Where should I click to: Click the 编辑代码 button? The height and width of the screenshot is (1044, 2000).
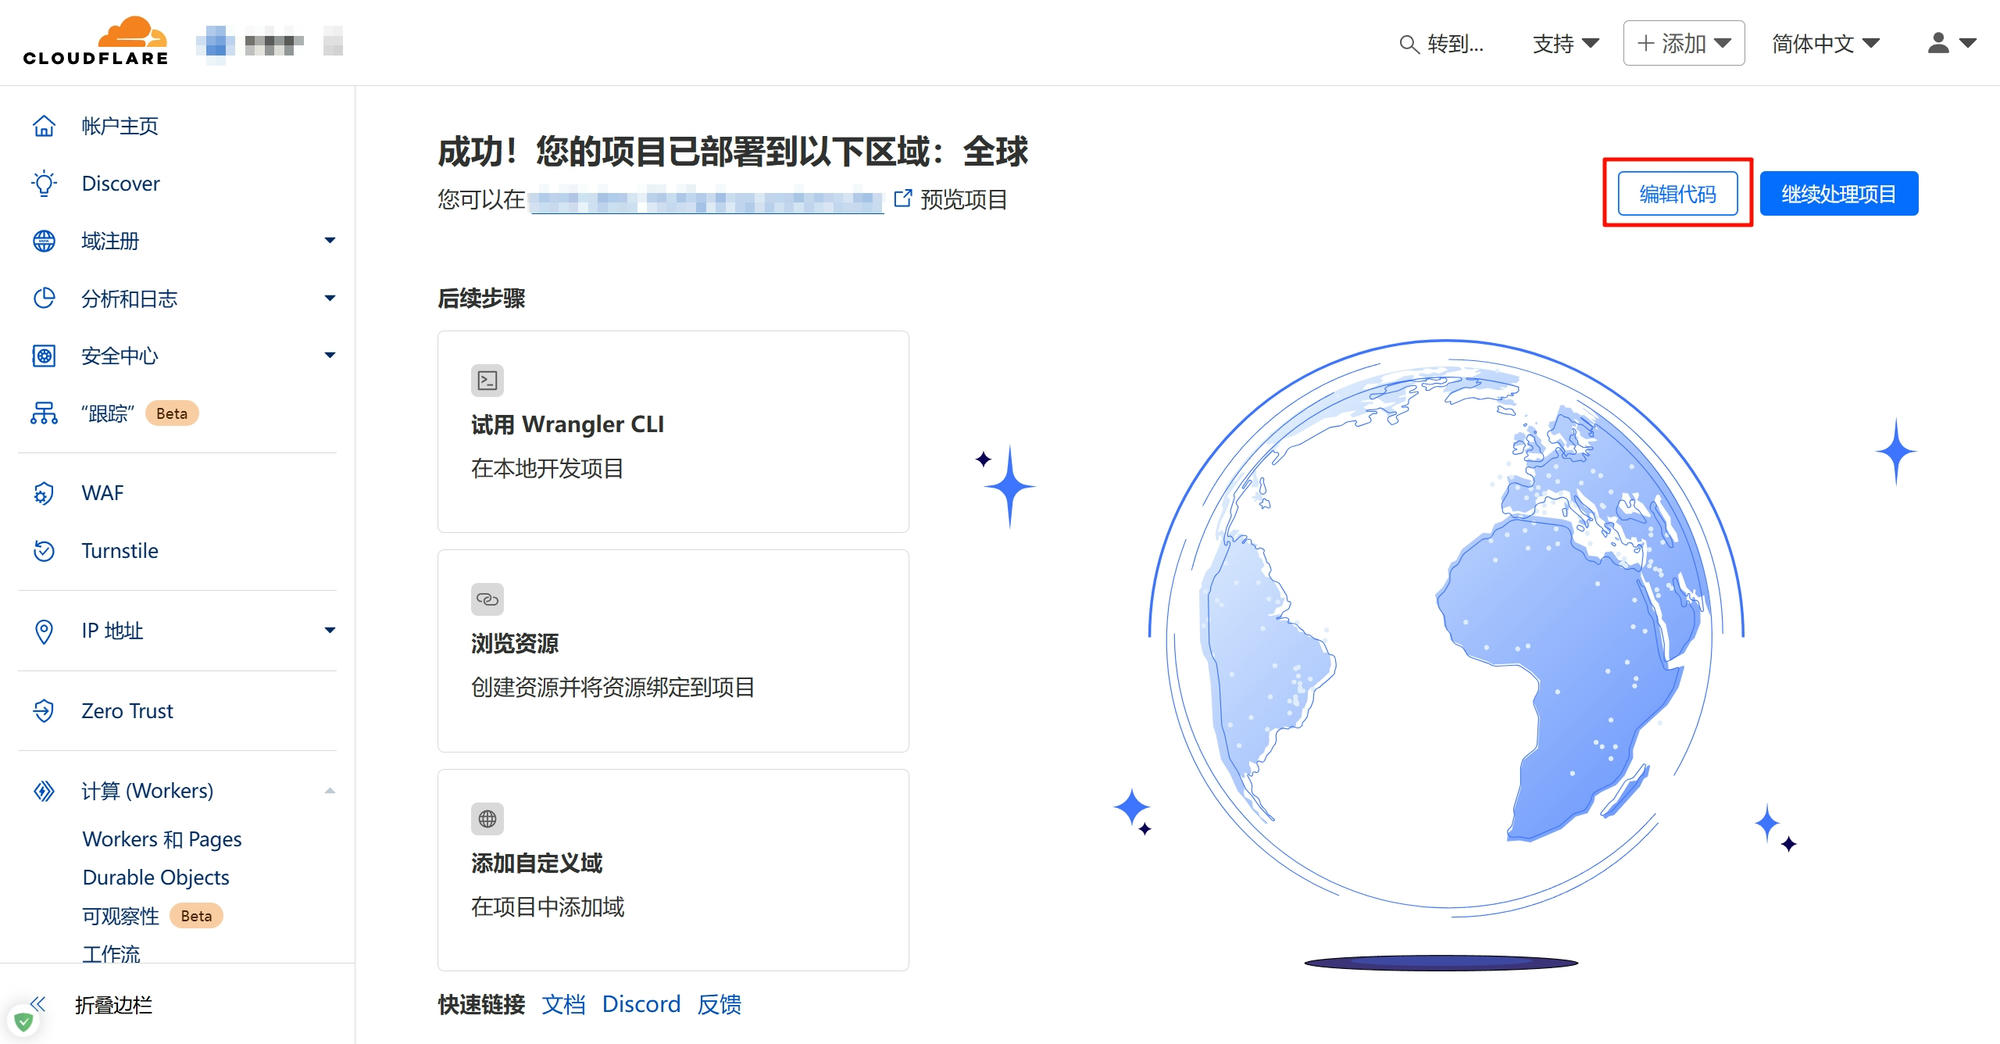coord(1677,193)
